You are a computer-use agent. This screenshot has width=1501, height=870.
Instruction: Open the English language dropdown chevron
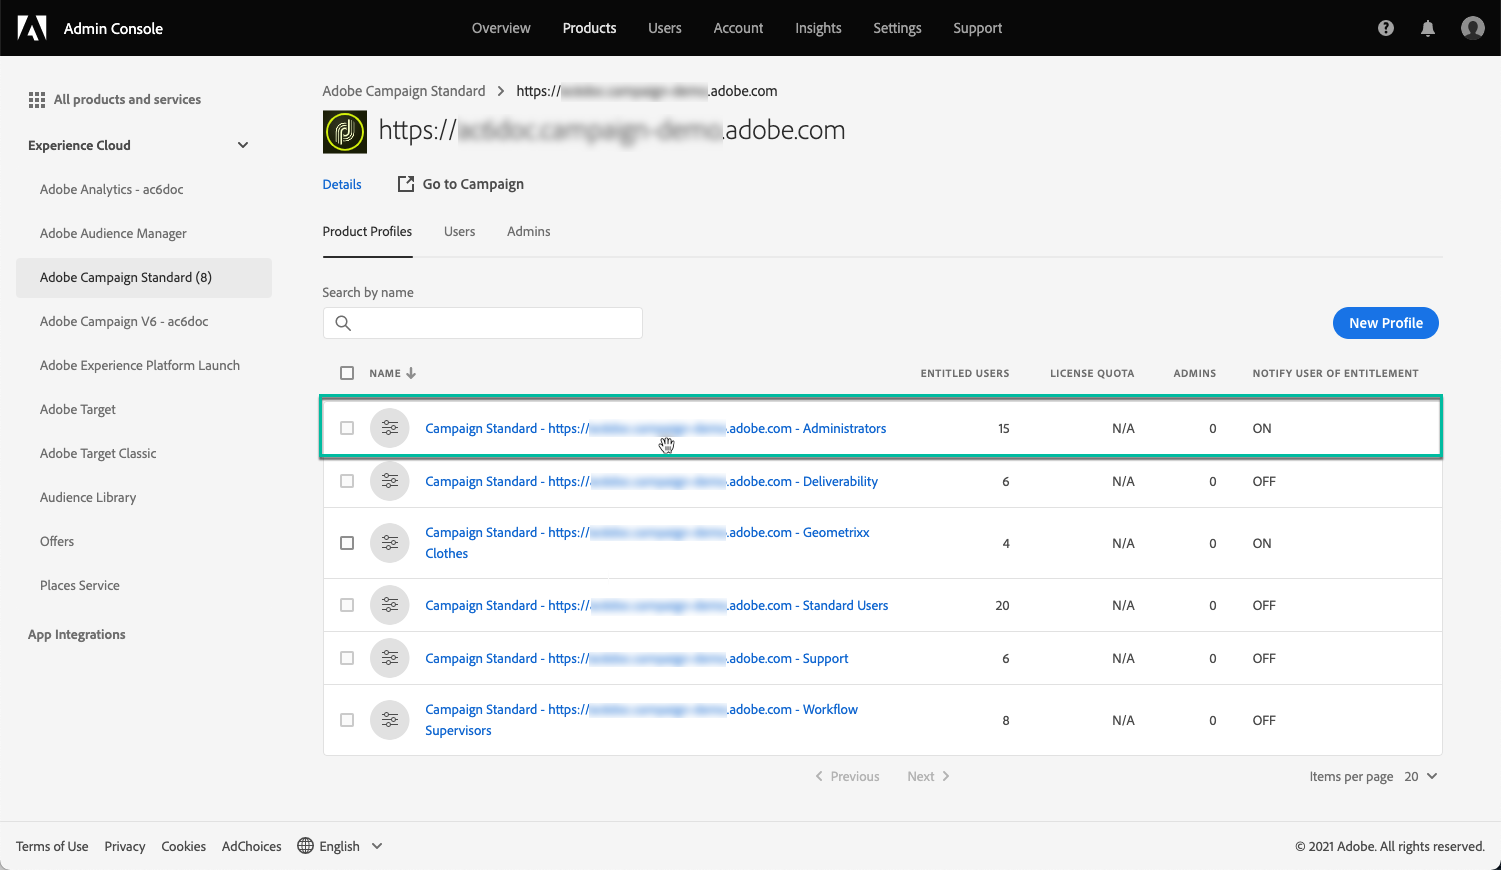tap(377, 846)
